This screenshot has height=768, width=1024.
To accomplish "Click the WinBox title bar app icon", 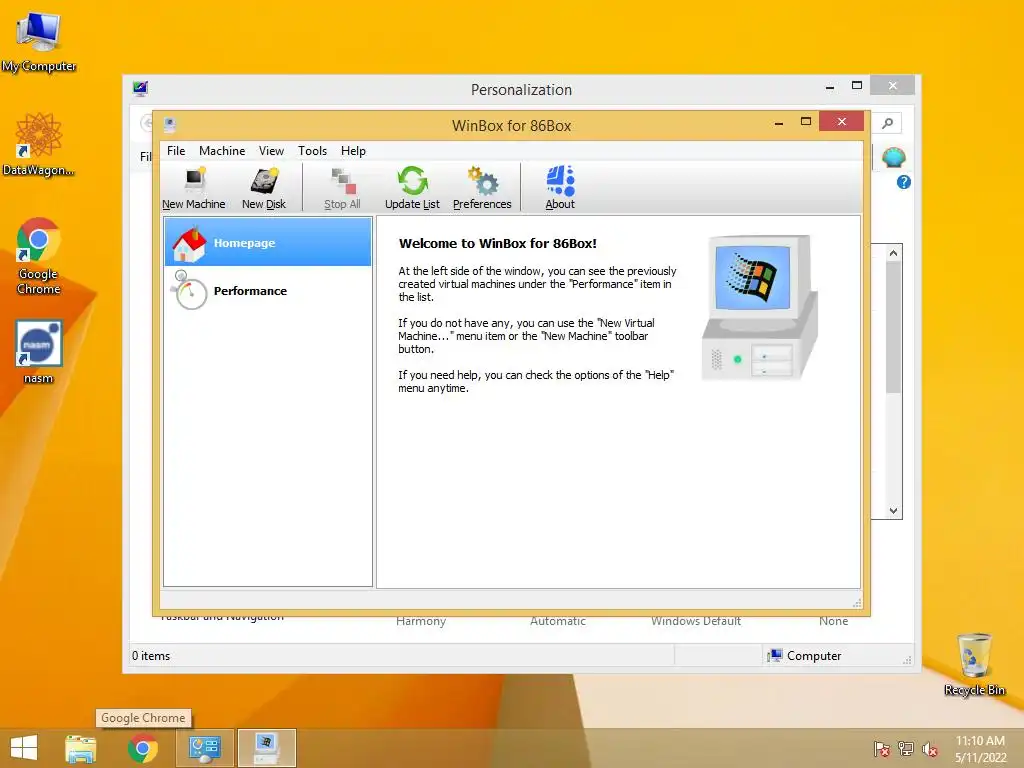I will [x=170, y=124].
